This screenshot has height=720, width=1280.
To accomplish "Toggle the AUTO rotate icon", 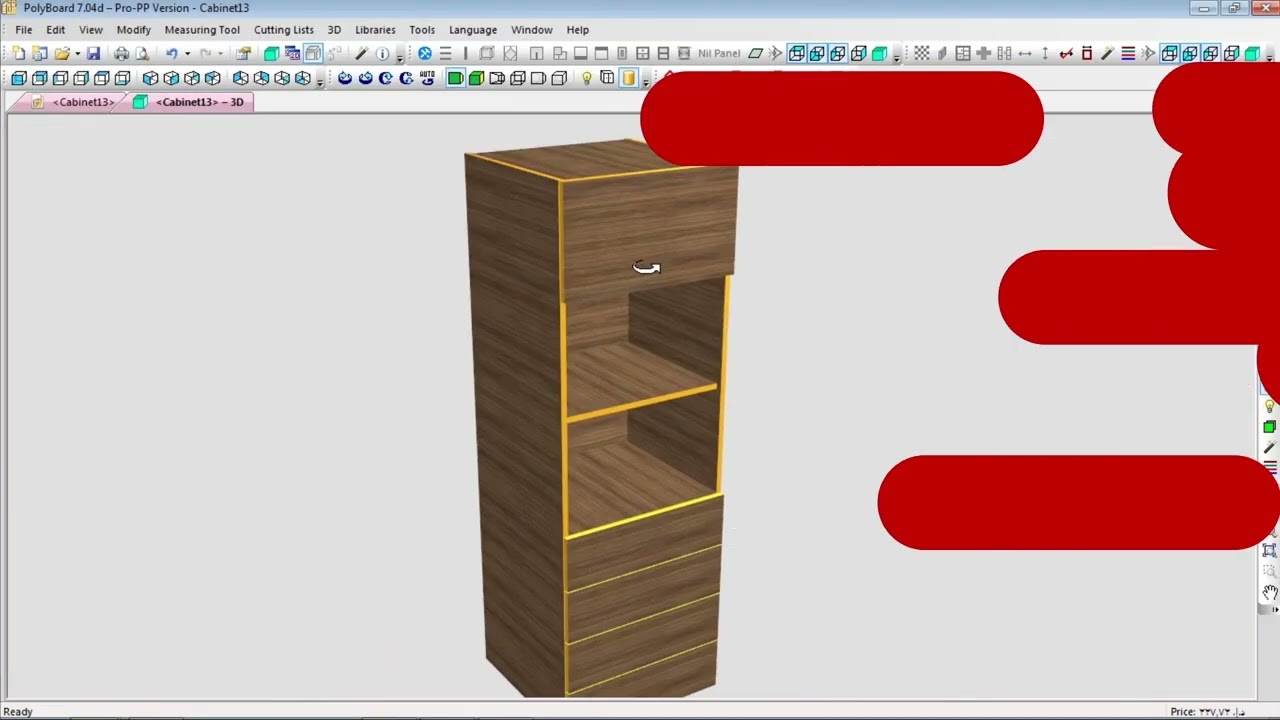I will click(428, 78).
